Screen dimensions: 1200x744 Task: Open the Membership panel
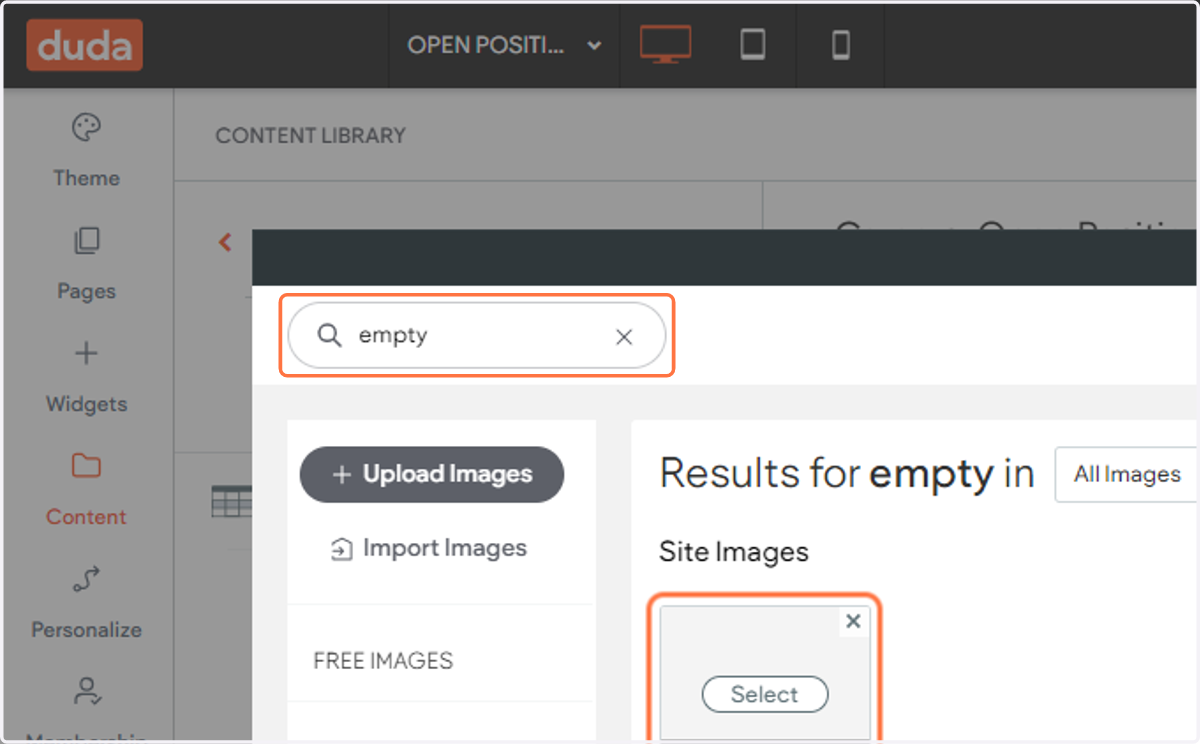[x=86, y=710]
